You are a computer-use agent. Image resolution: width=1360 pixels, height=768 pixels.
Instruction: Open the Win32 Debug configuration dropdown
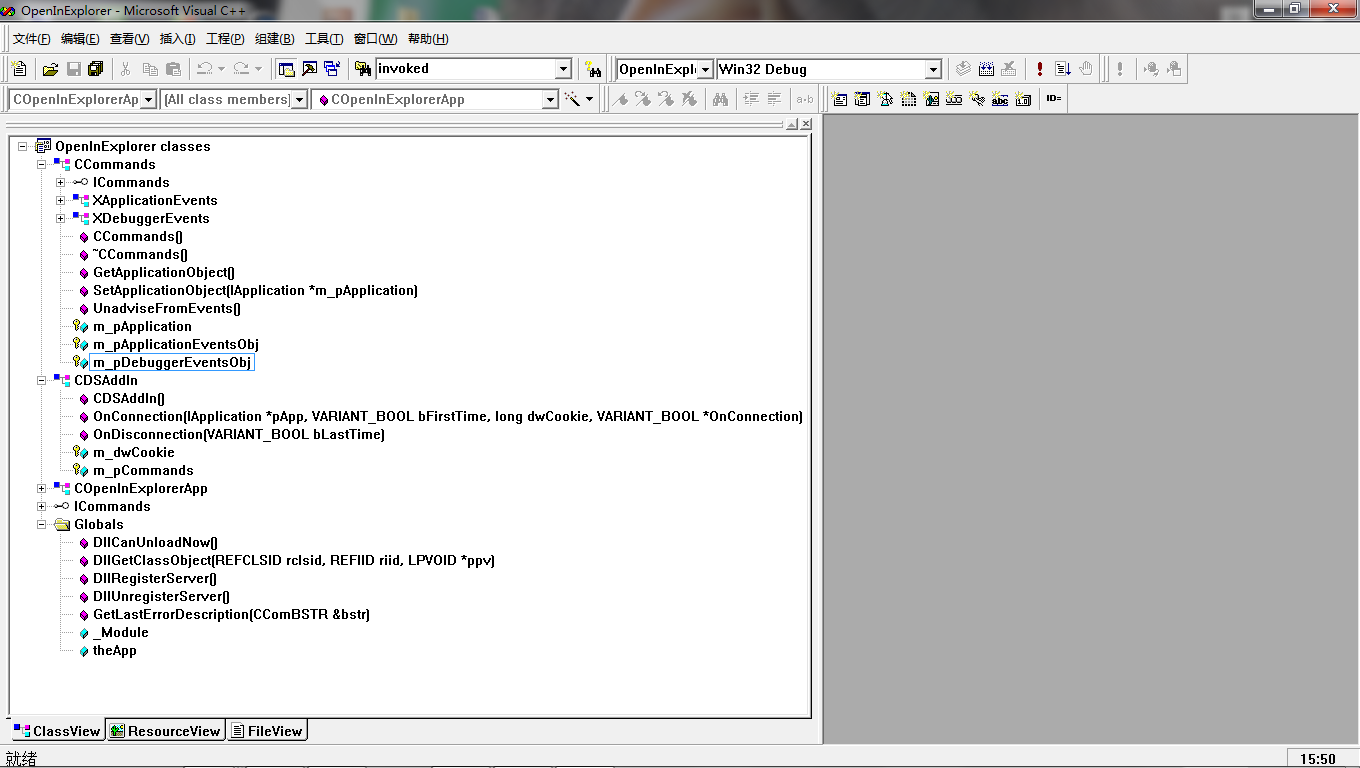click(x=933, y=70)
